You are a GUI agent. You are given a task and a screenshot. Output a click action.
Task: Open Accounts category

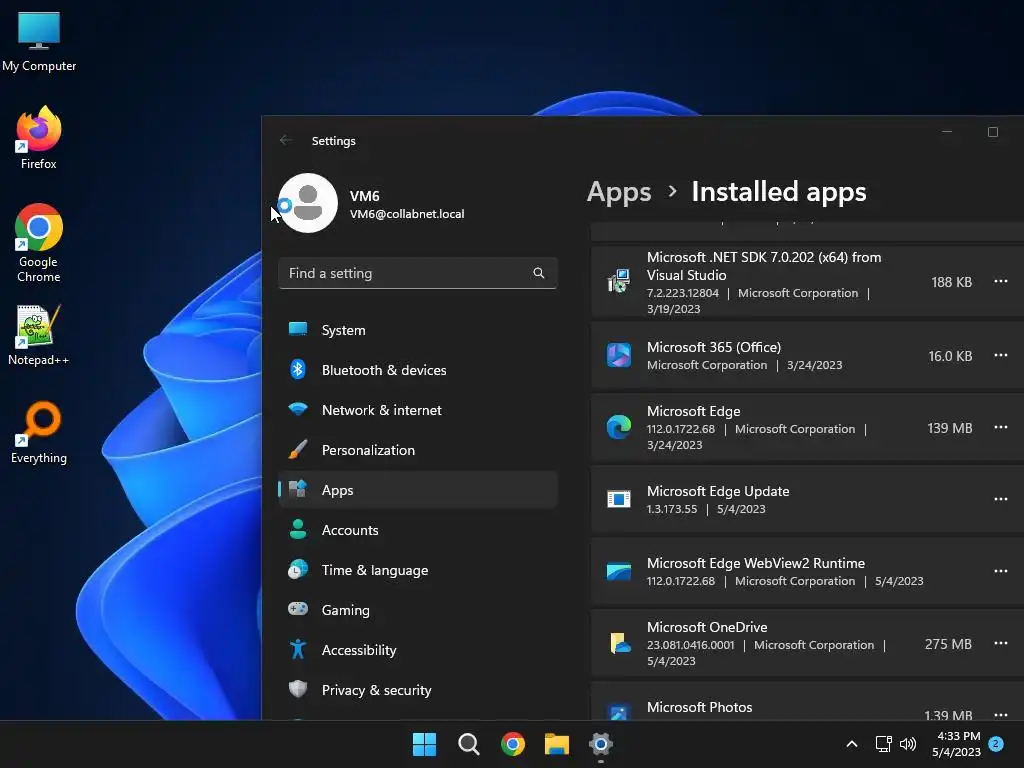(x=418, y=530)
